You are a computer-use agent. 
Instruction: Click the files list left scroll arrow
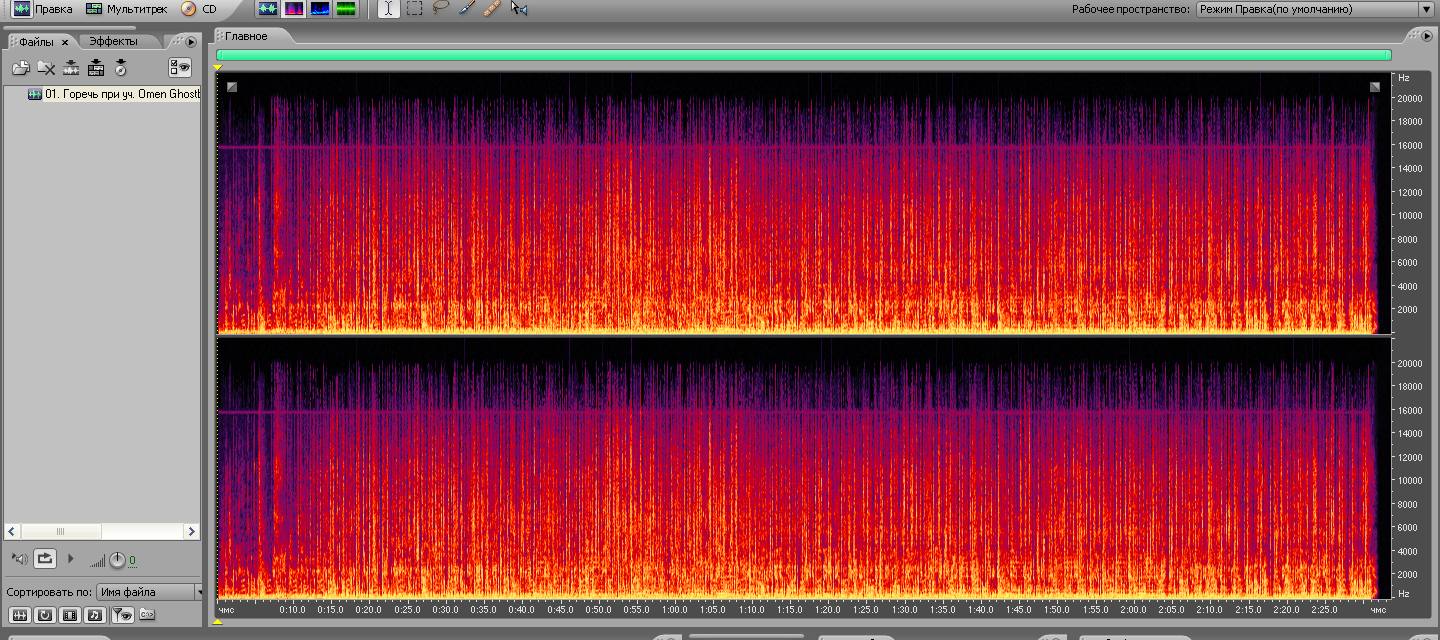12,532
